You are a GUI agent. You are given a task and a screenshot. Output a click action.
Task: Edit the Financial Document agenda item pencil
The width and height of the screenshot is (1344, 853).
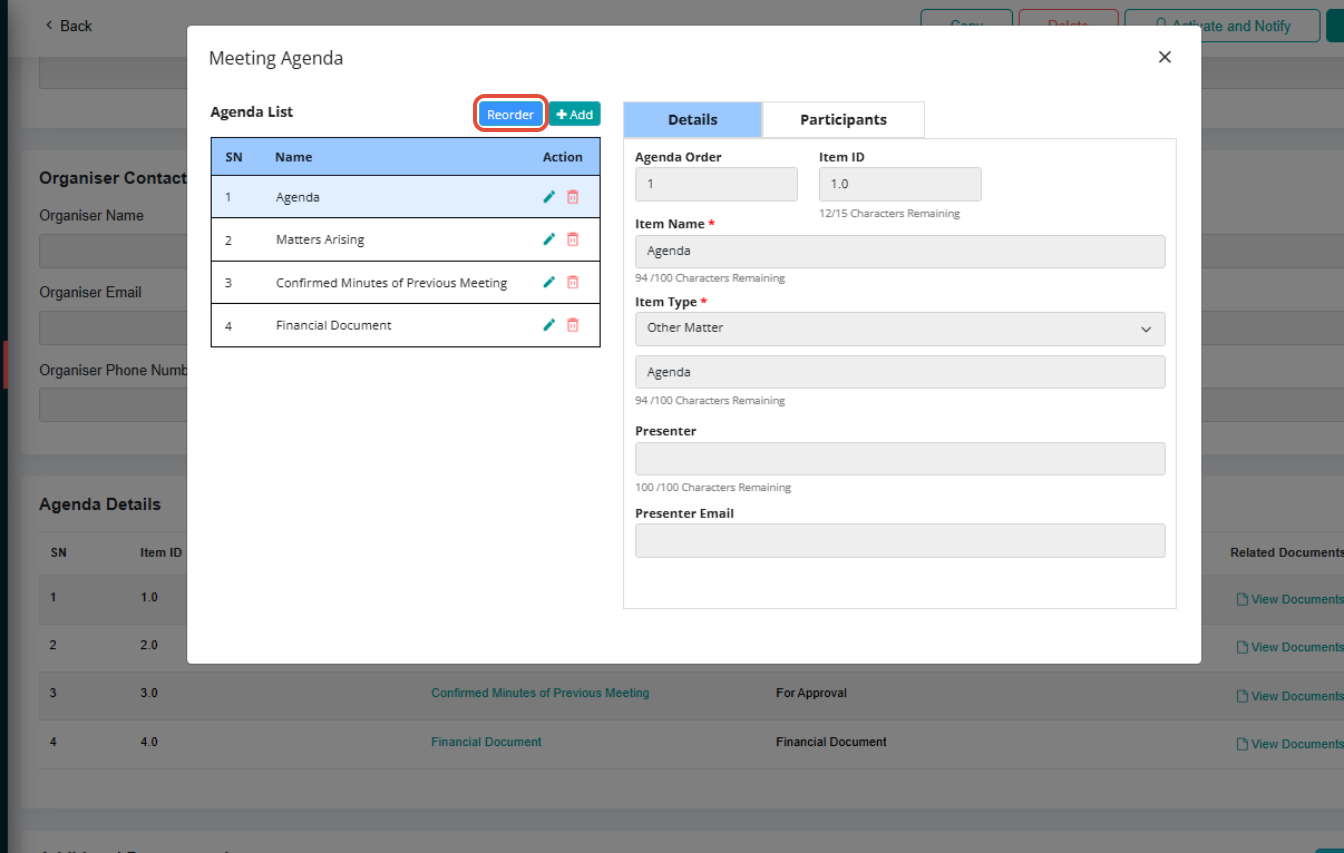tap(549, 325)
